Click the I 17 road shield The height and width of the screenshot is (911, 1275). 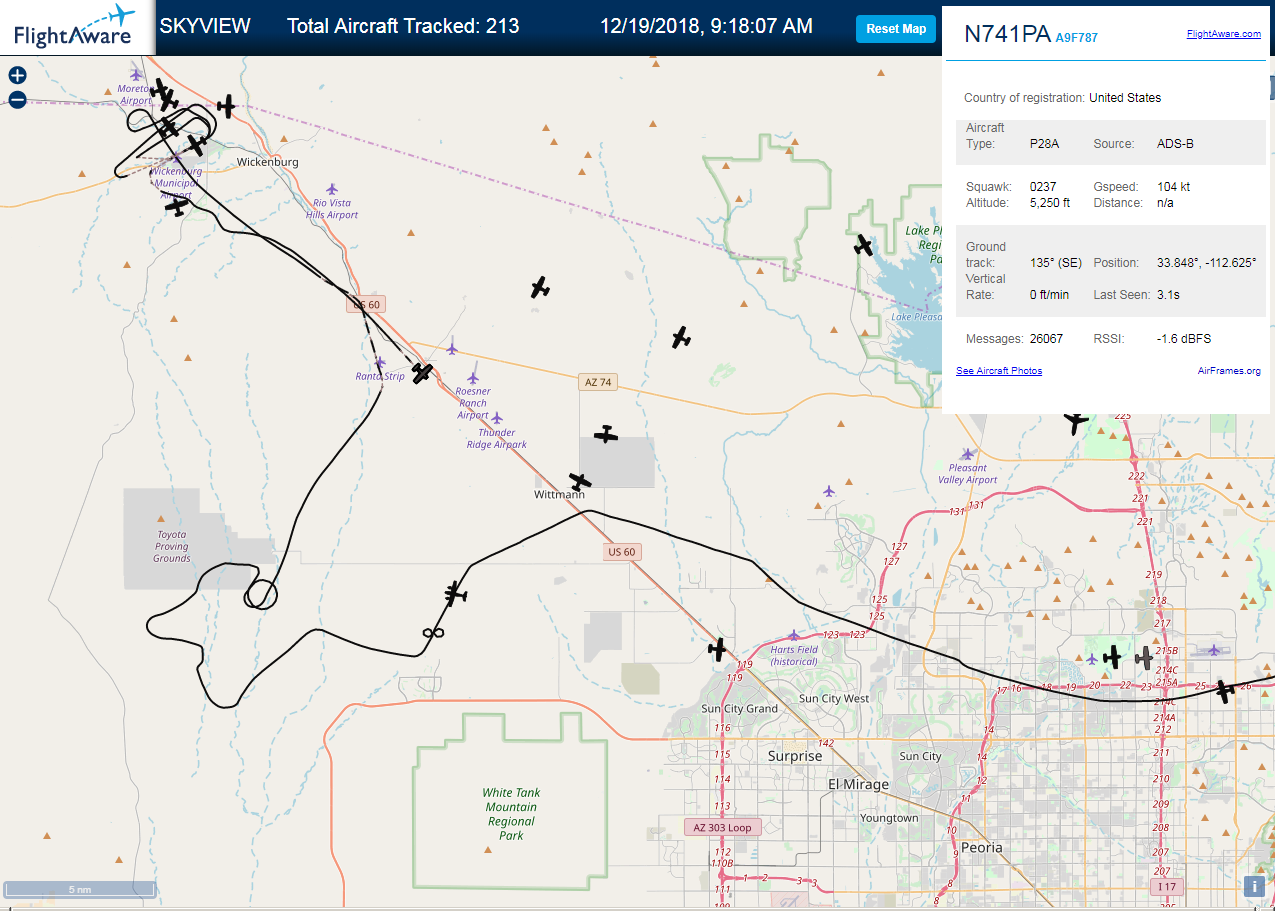(x=1165, y=886)
